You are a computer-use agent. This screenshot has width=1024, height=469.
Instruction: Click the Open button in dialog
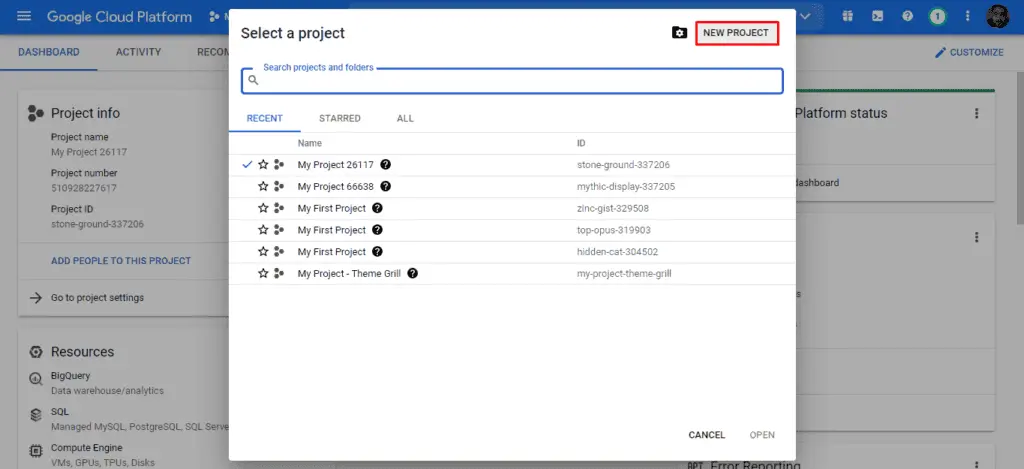point(762,435)
